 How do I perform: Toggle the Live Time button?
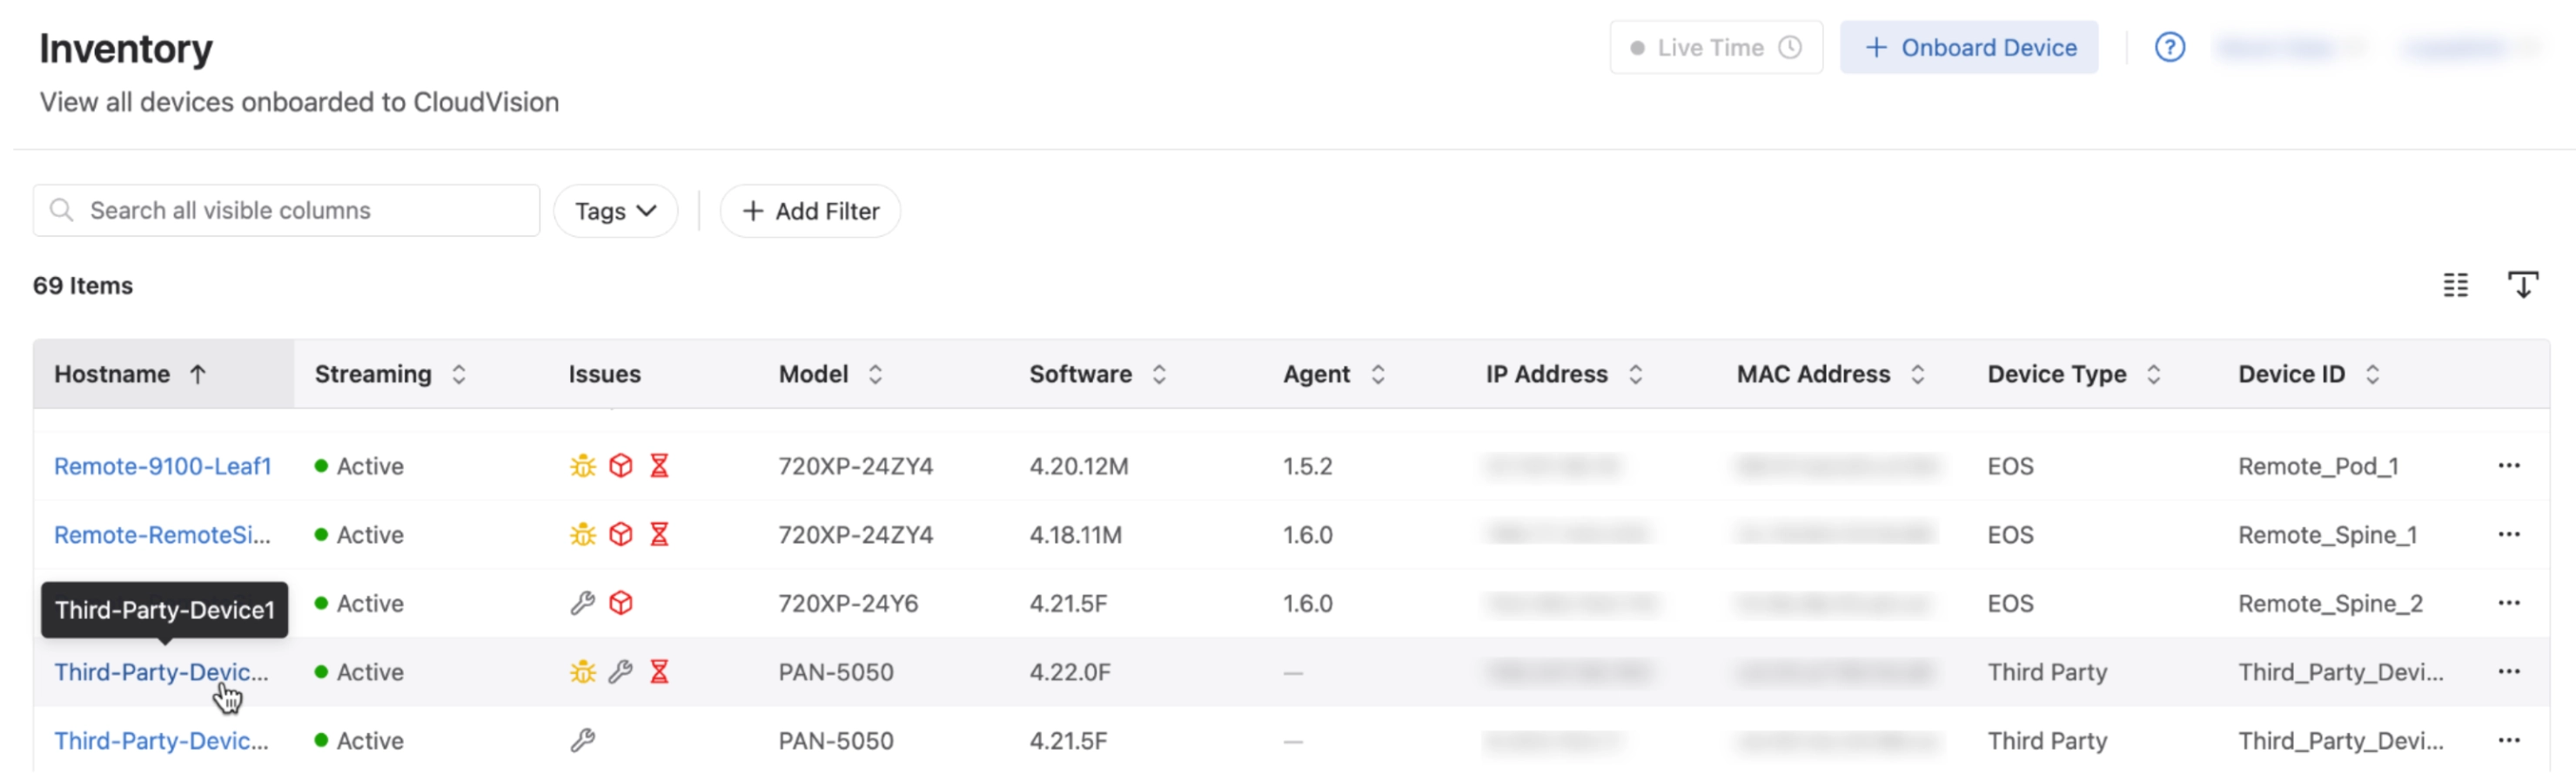(x=1715, y=47)
